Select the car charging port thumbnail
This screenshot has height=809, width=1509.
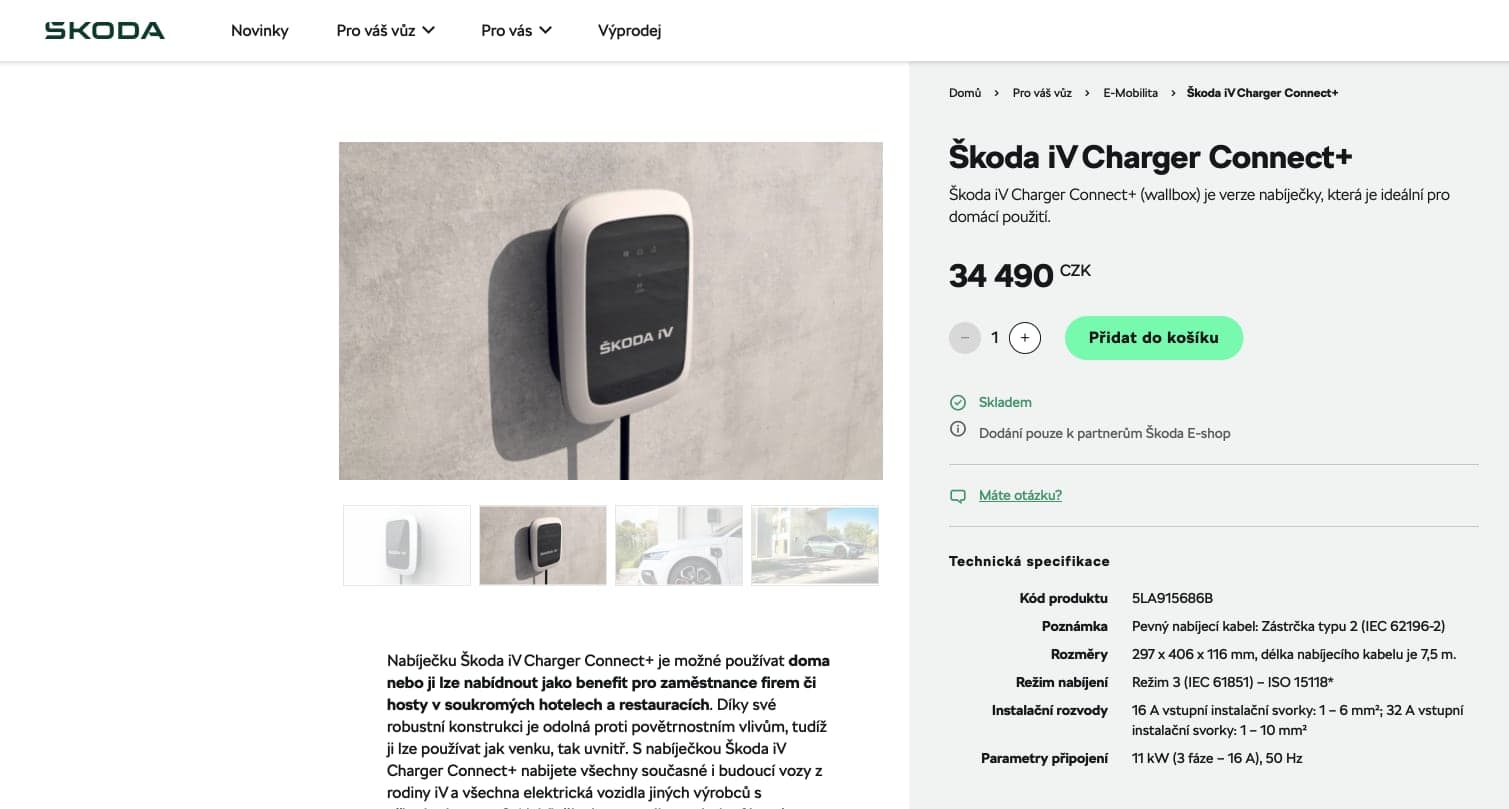[x=679, y=545]
